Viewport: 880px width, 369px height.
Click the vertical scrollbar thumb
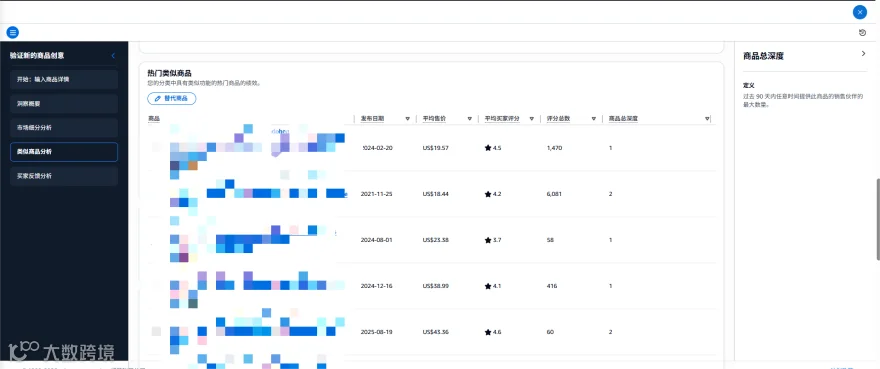click(x=877, y=220)
